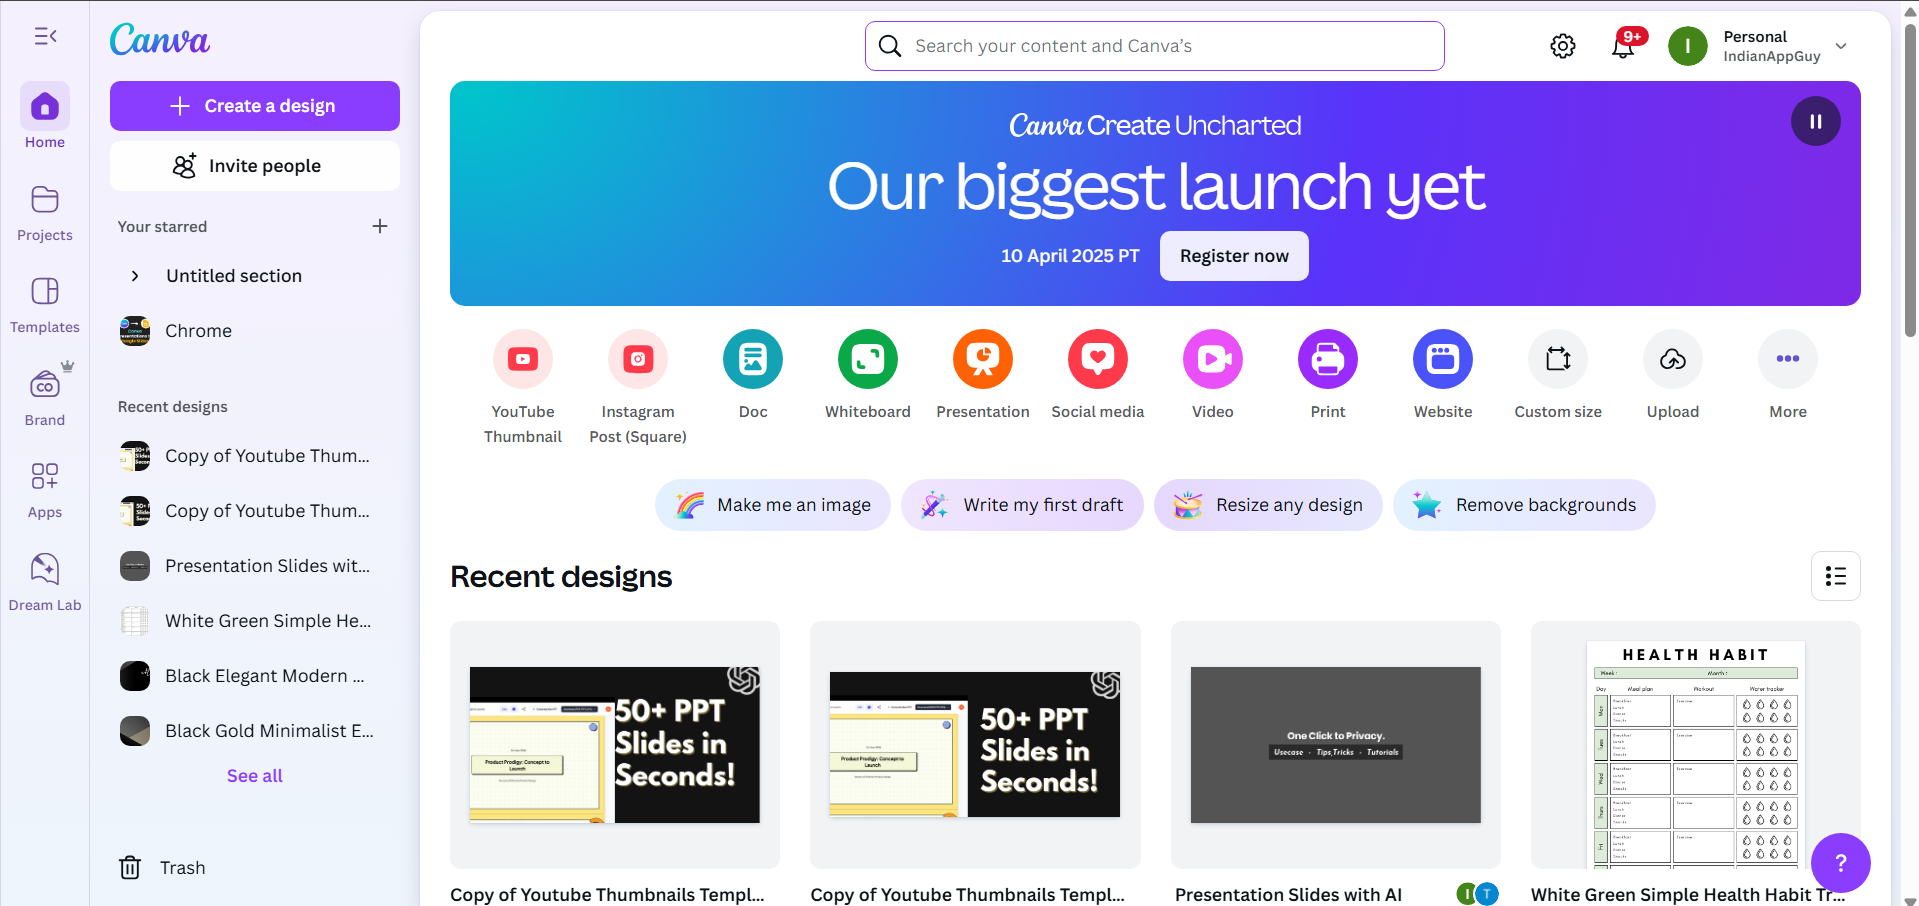Open Templates in the sidebar
The width and height of the screenshot is (1919, 906).
pos(45,305)
